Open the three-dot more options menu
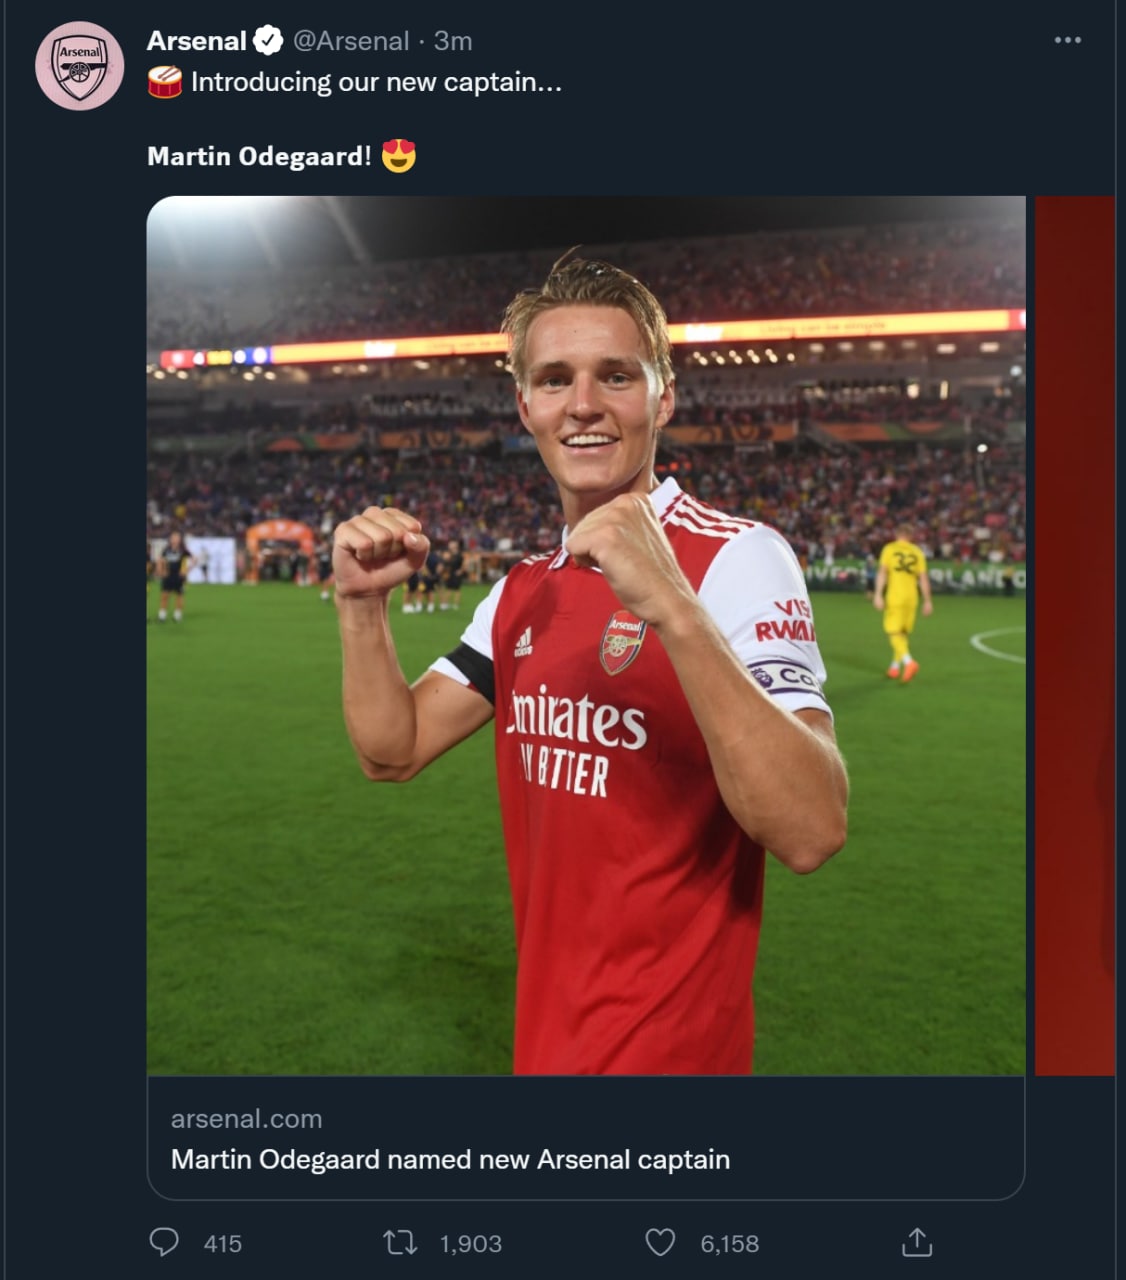The height and width of the screenshot is (1280, 1126). pos(1067,41)
